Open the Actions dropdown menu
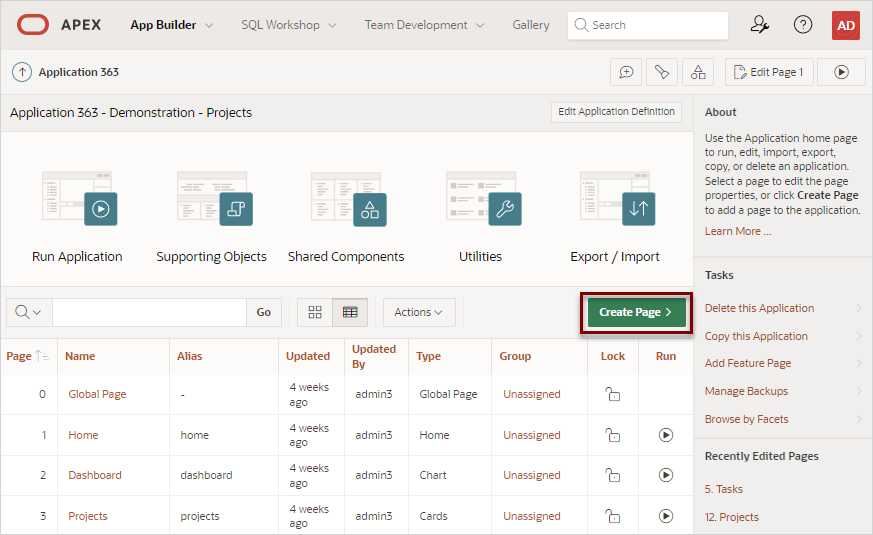Image resolution: width=873 pixels, height=535 pixels. coord(419,312)
